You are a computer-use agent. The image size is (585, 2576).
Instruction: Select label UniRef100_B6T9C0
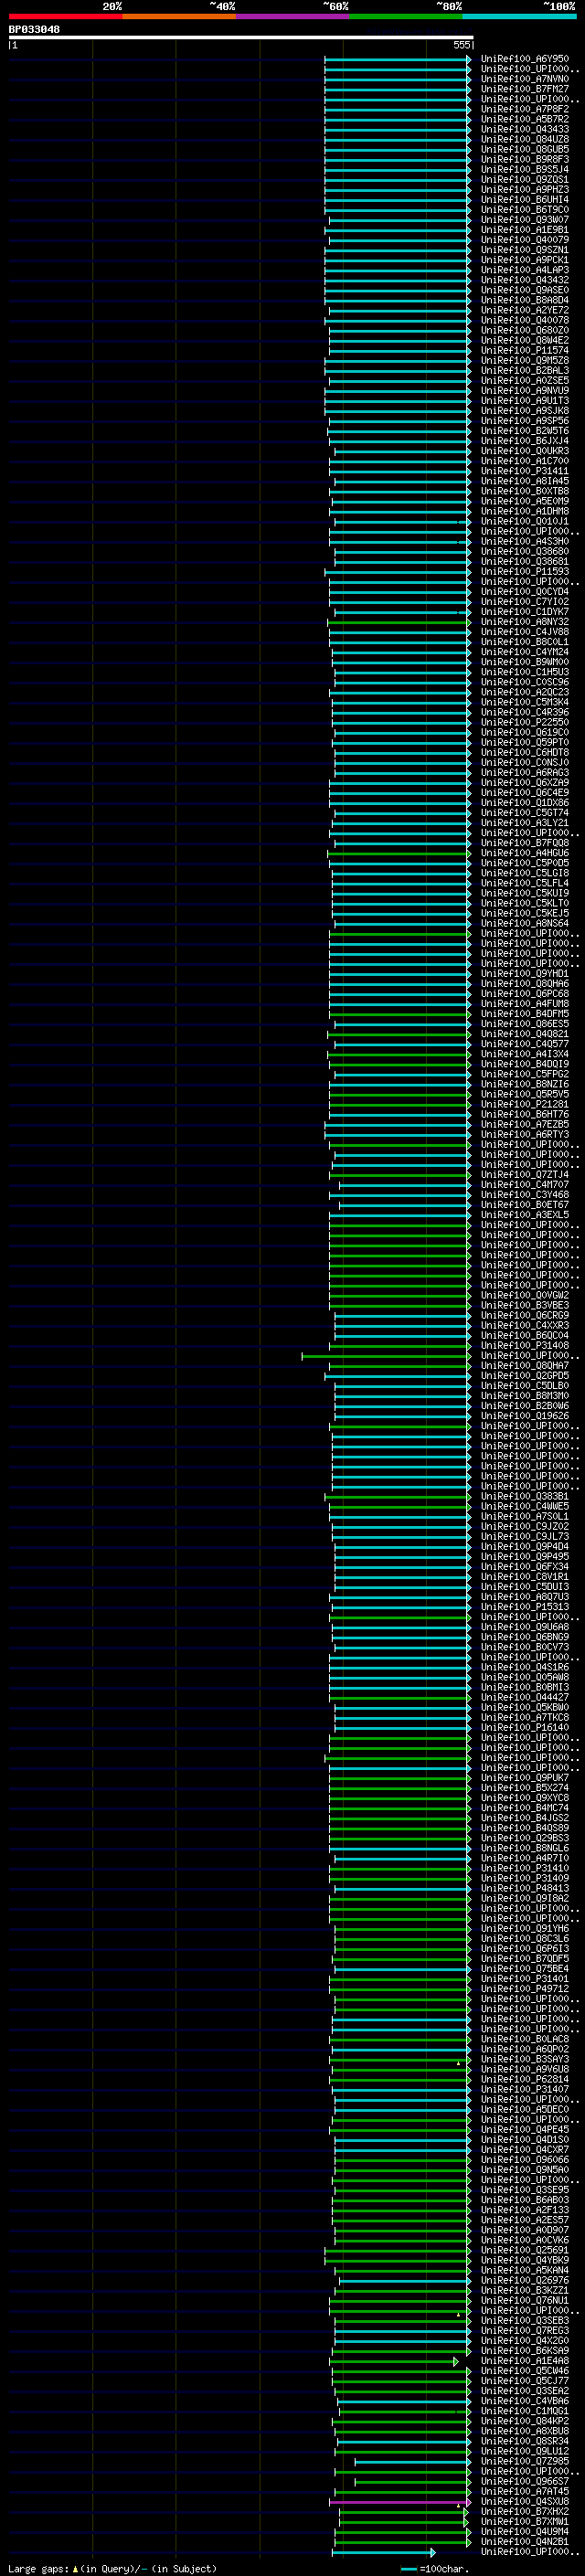click(524, 210)
